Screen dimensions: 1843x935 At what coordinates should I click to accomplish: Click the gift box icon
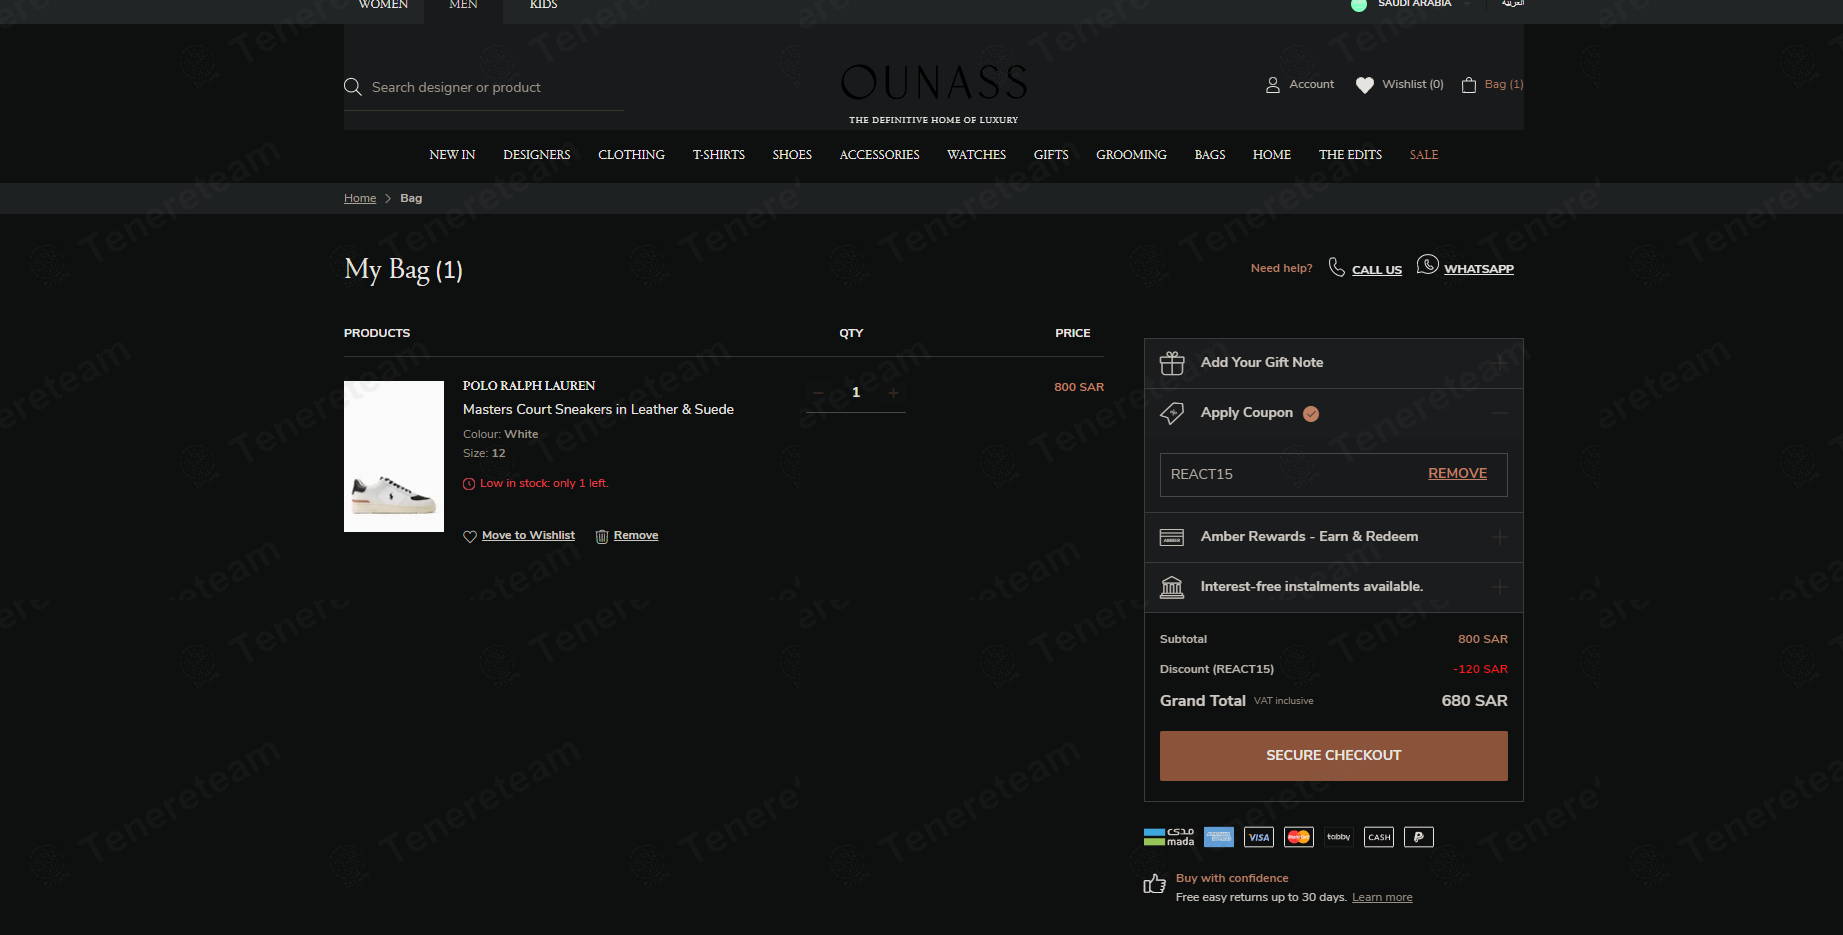click(1172, 363)
